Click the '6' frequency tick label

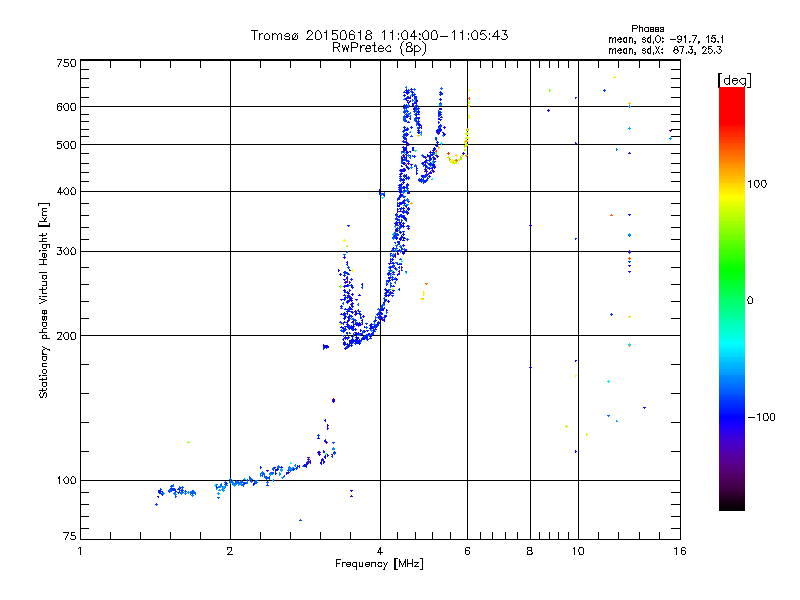[x=467, y=551]
